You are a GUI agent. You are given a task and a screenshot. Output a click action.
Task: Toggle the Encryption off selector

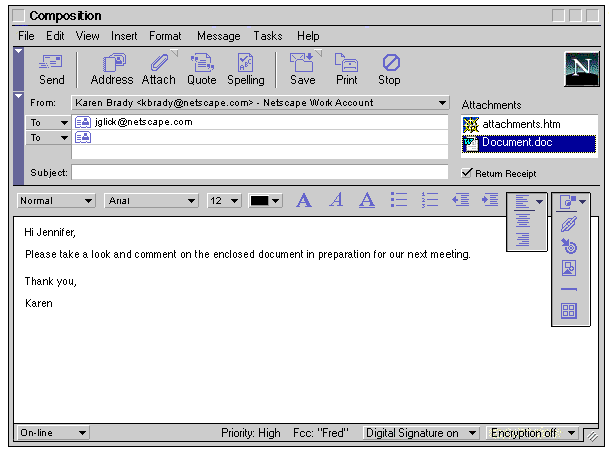pos(532,433)
